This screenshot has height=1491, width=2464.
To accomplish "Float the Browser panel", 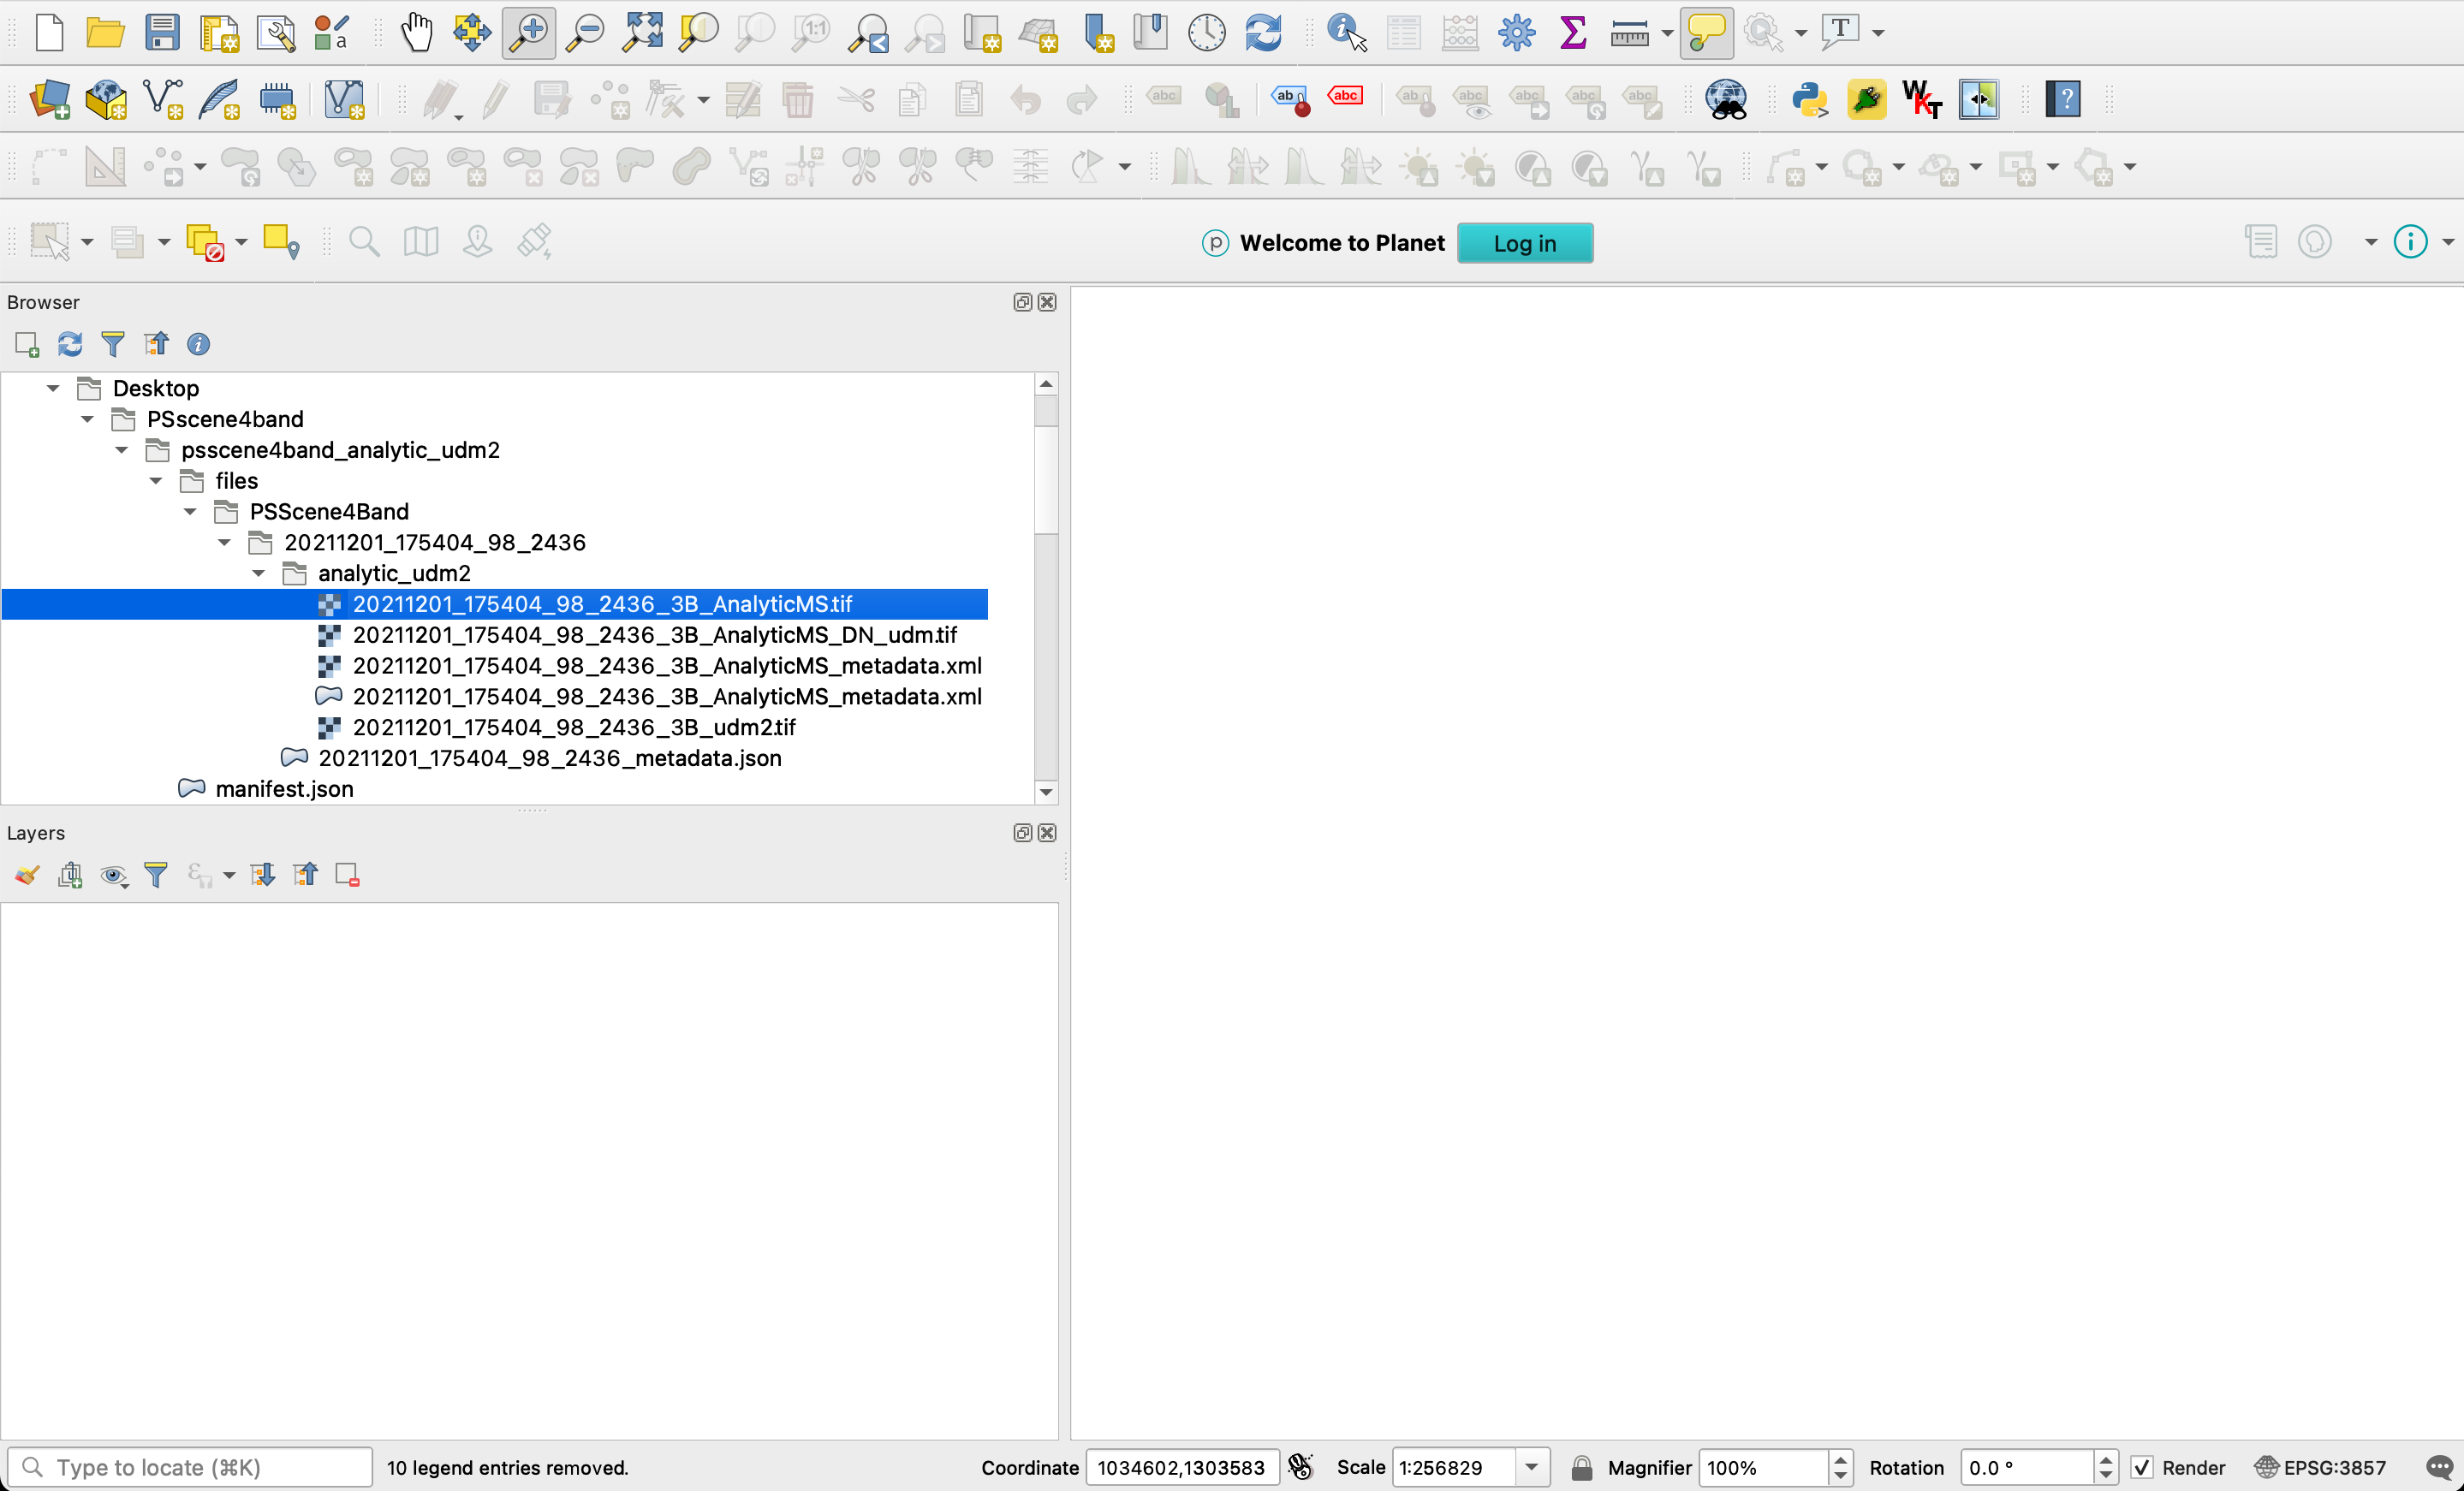I will [1022, 302].
